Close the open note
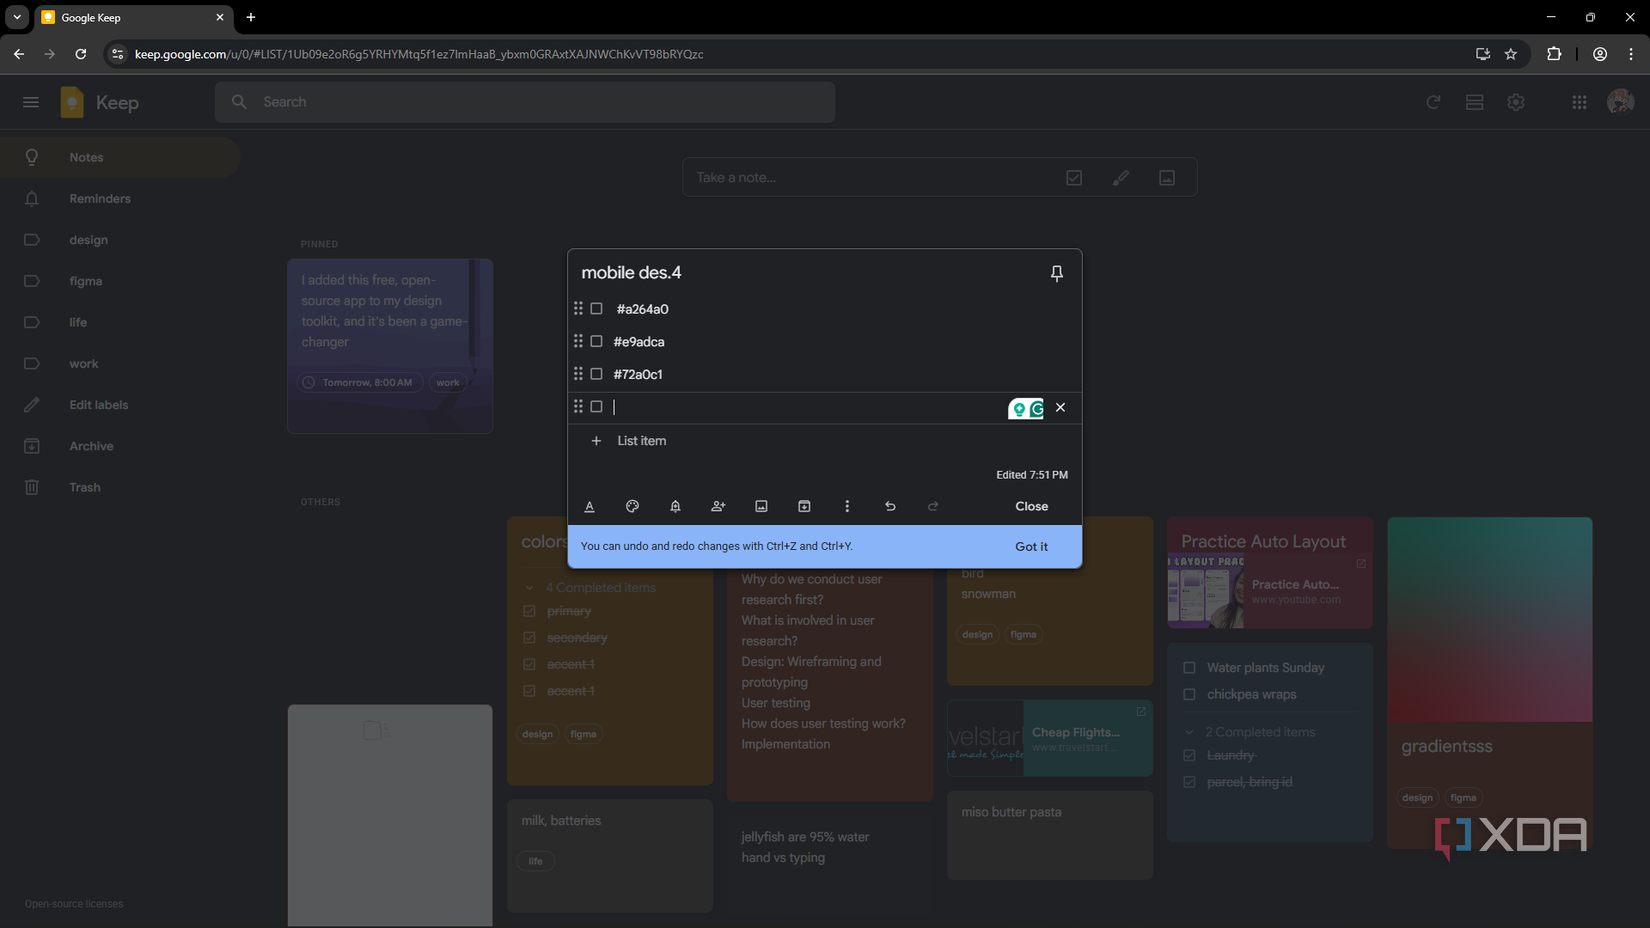The image size is (1650, 928). [1031, 506]
